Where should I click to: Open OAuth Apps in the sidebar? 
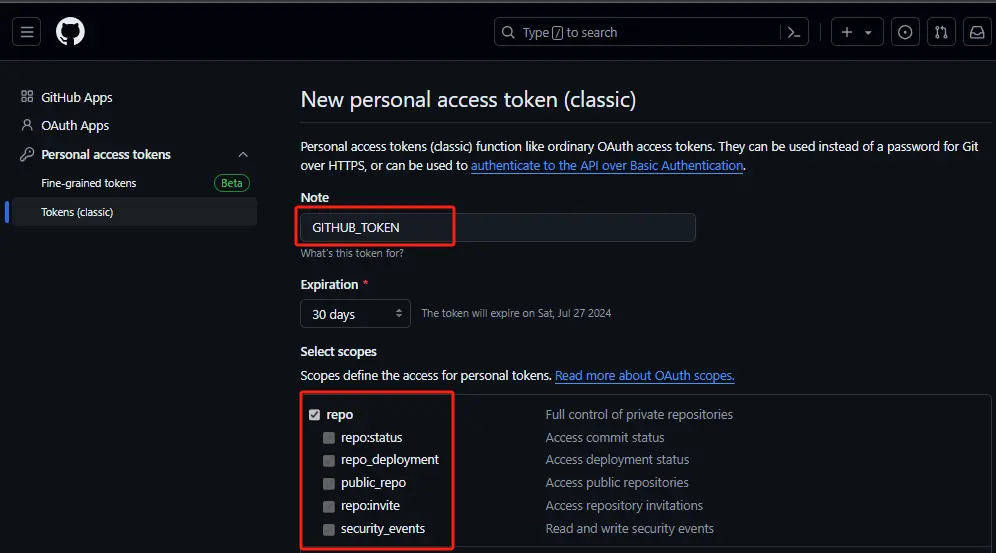tap(75, 126)
